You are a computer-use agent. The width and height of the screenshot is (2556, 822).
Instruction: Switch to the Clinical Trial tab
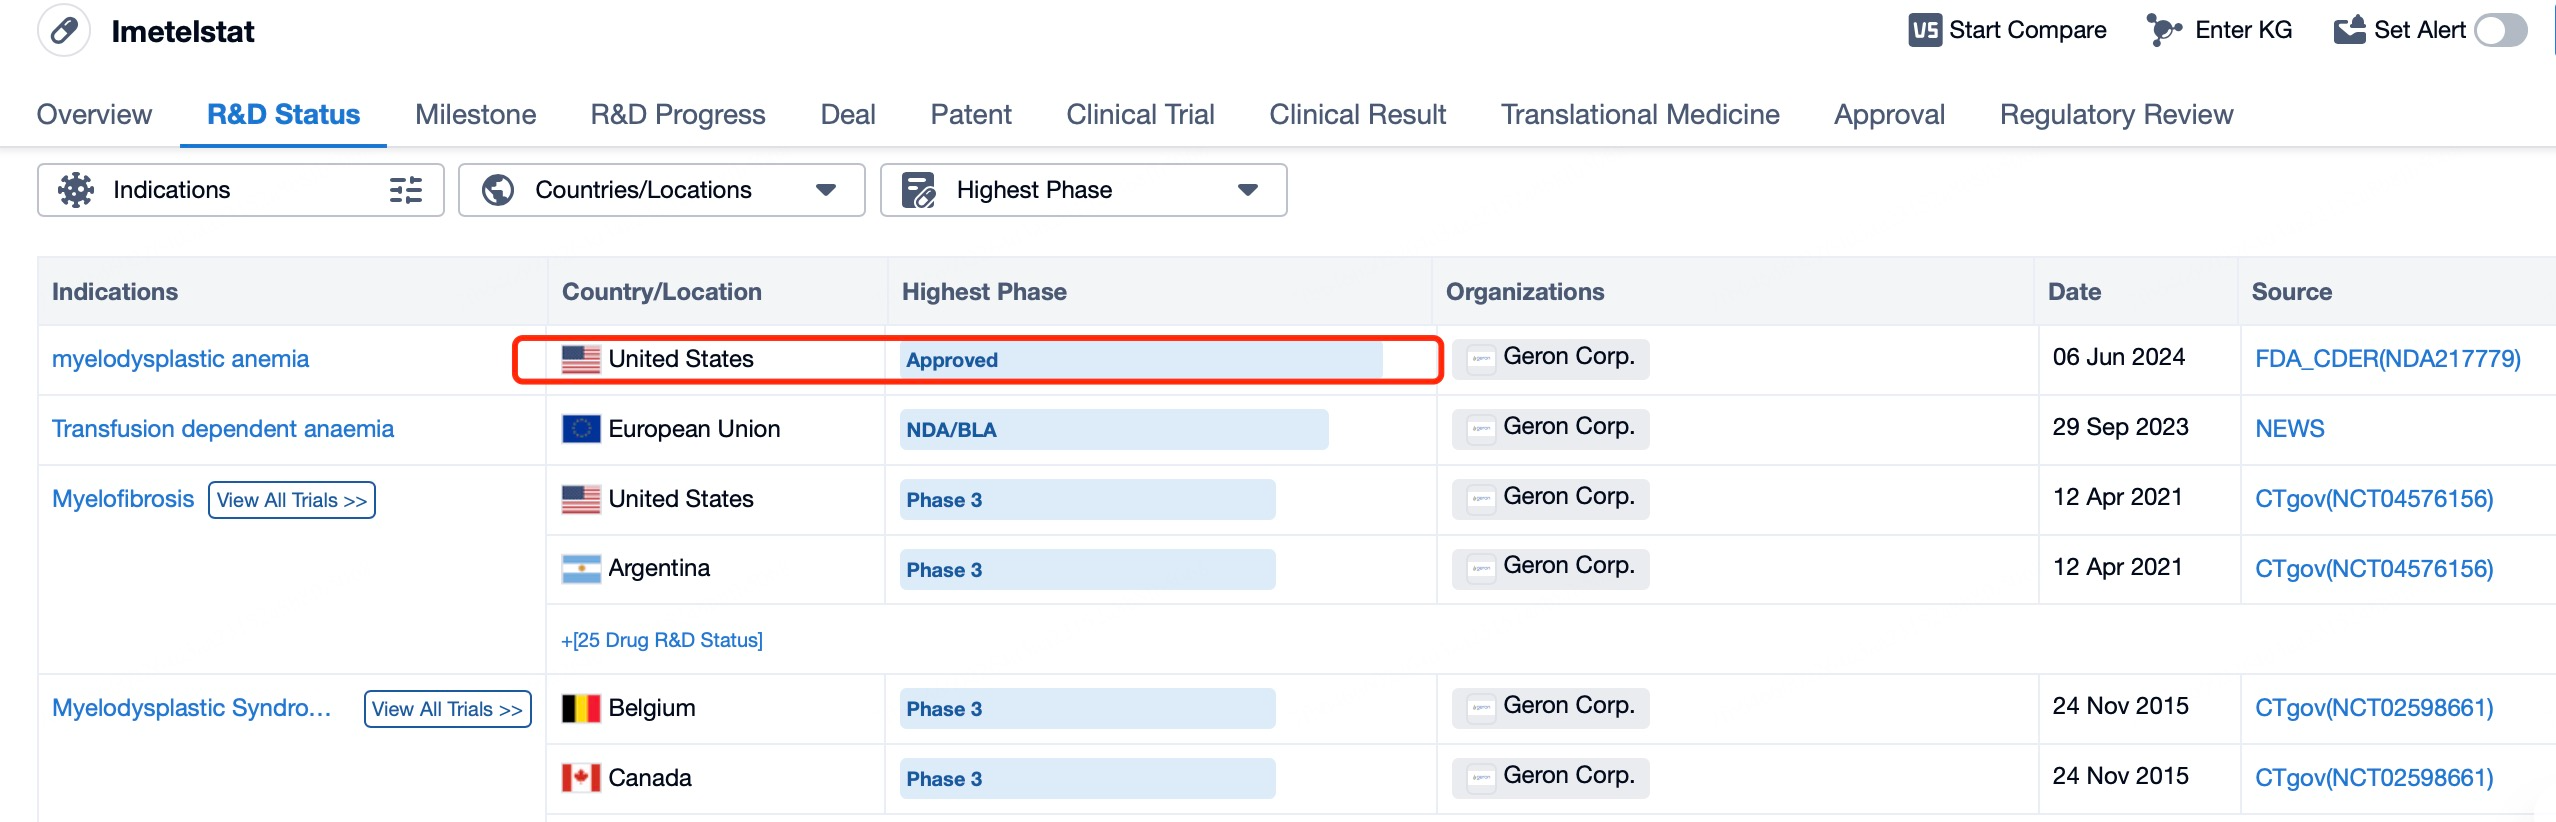pyautogui.click(x=1140, y=115)
